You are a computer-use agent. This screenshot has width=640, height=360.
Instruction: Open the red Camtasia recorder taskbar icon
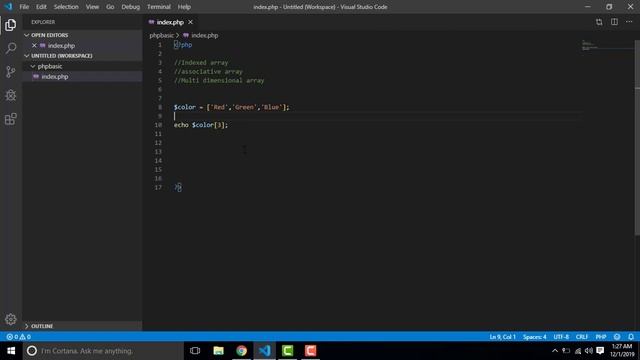coord(311,351)
